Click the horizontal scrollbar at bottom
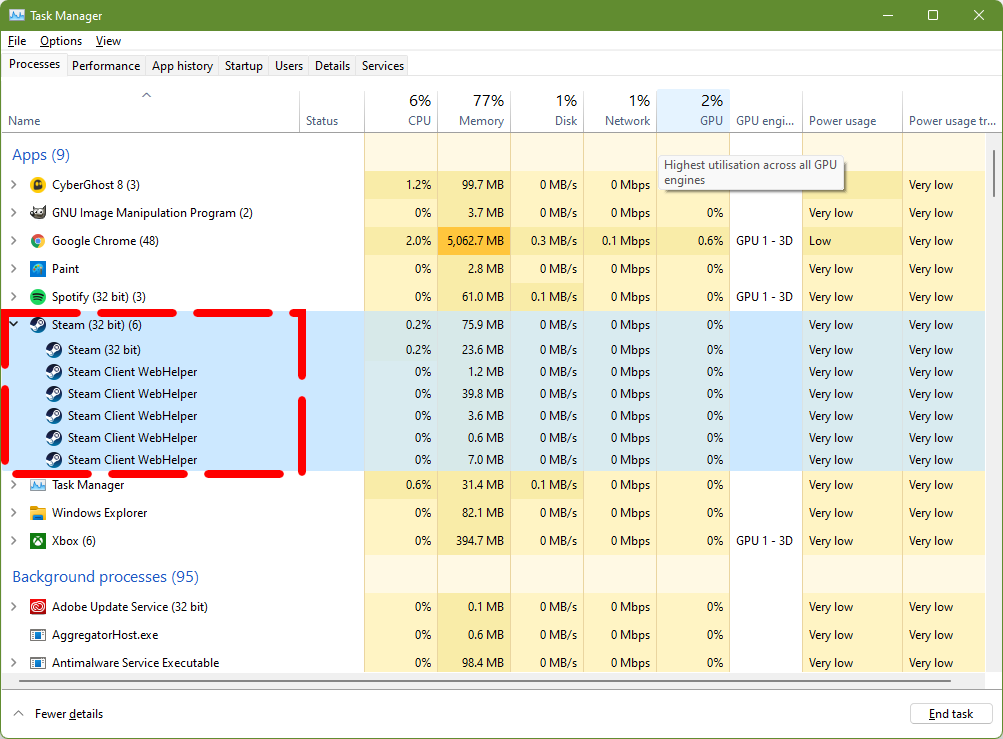Viewport: 1003px width, 739px height. tap(485, 681)
